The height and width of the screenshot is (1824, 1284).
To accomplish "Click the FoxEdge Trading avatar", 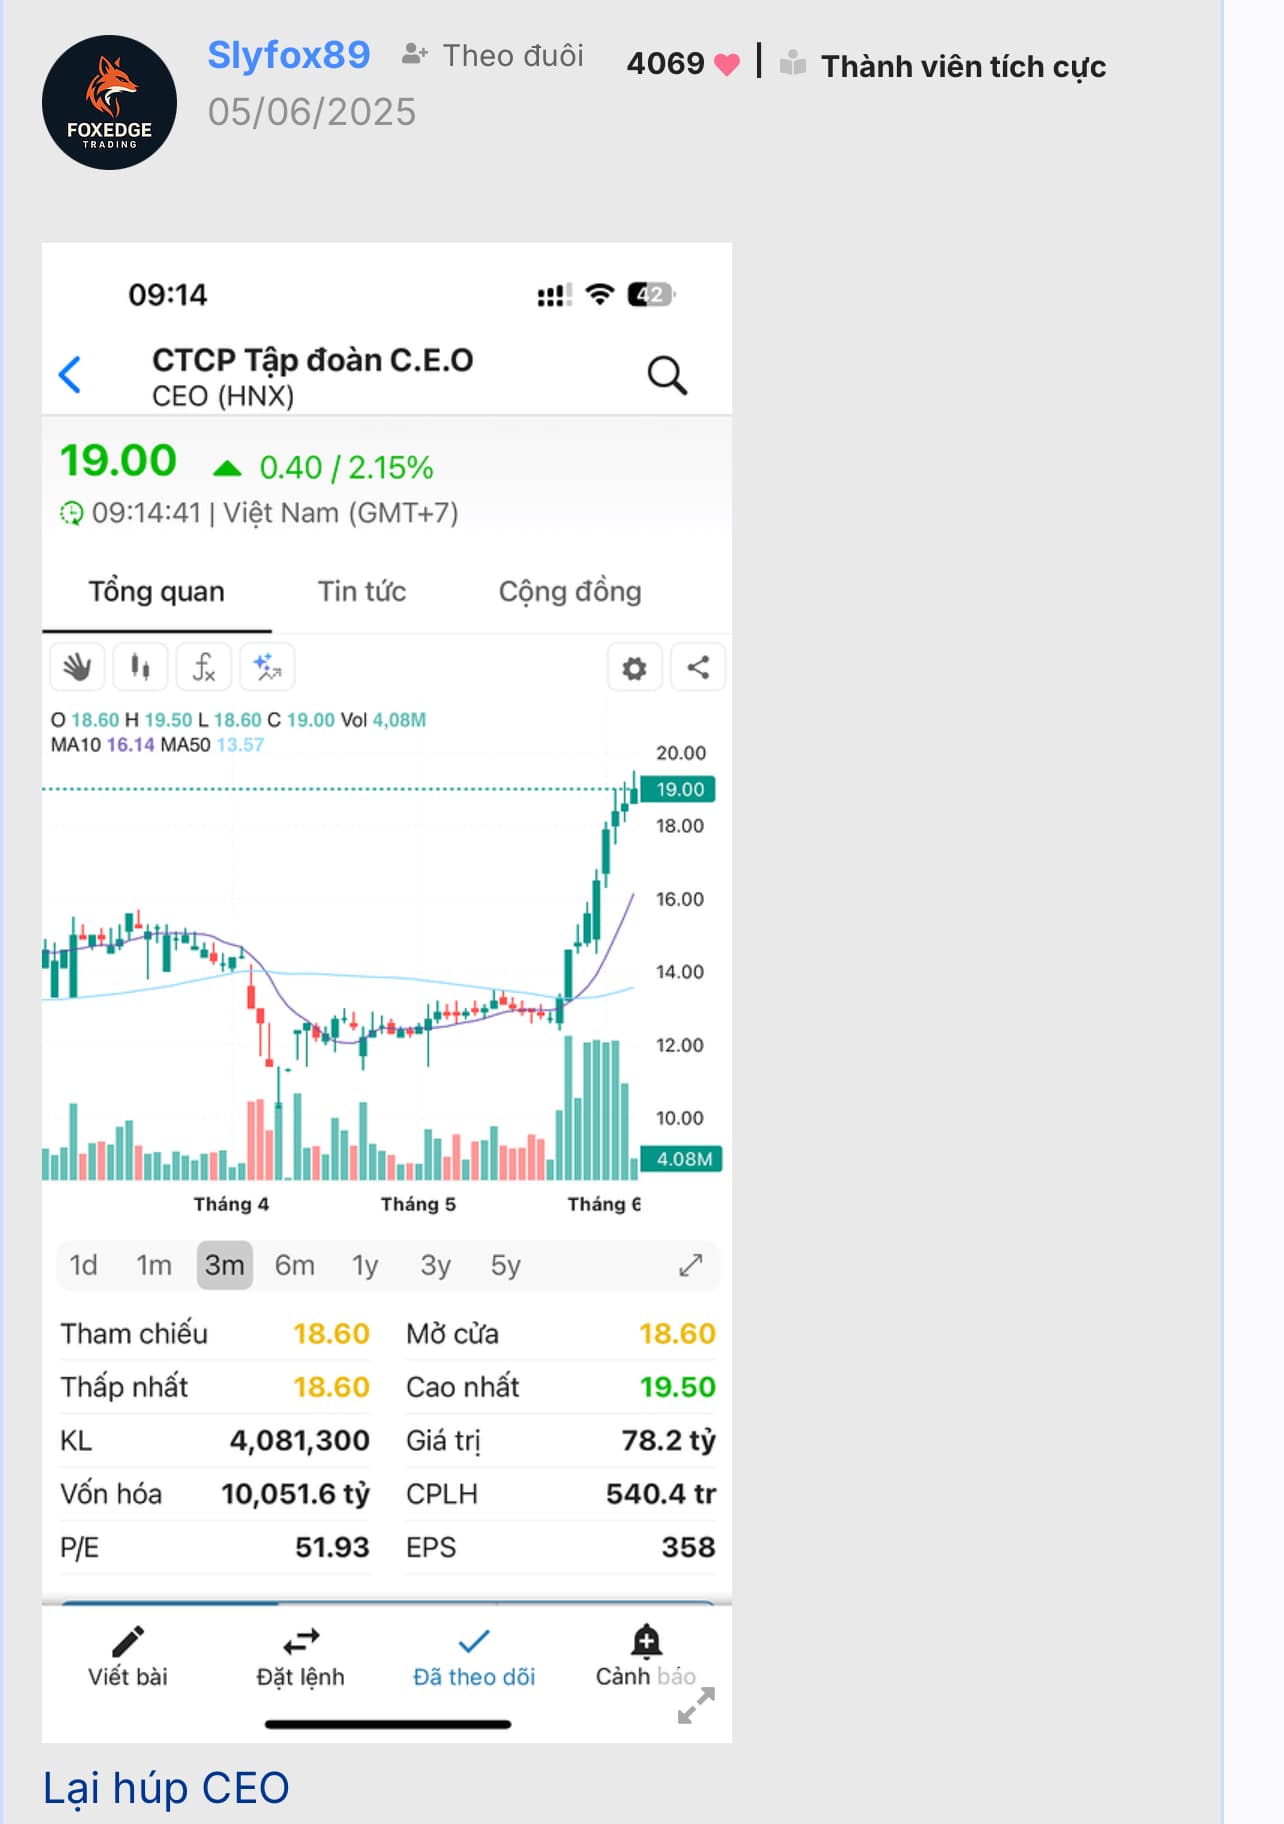I will (x=109, y=103).
